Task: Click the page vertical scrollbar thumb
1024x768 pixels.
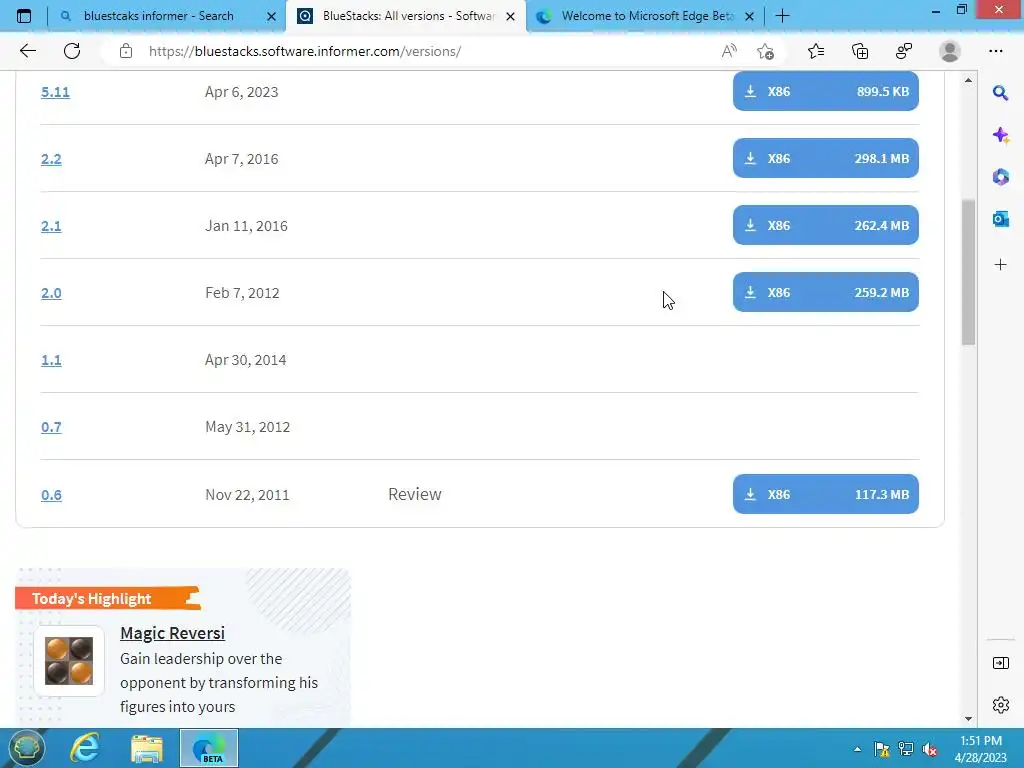Action: [x=968, y=272]
